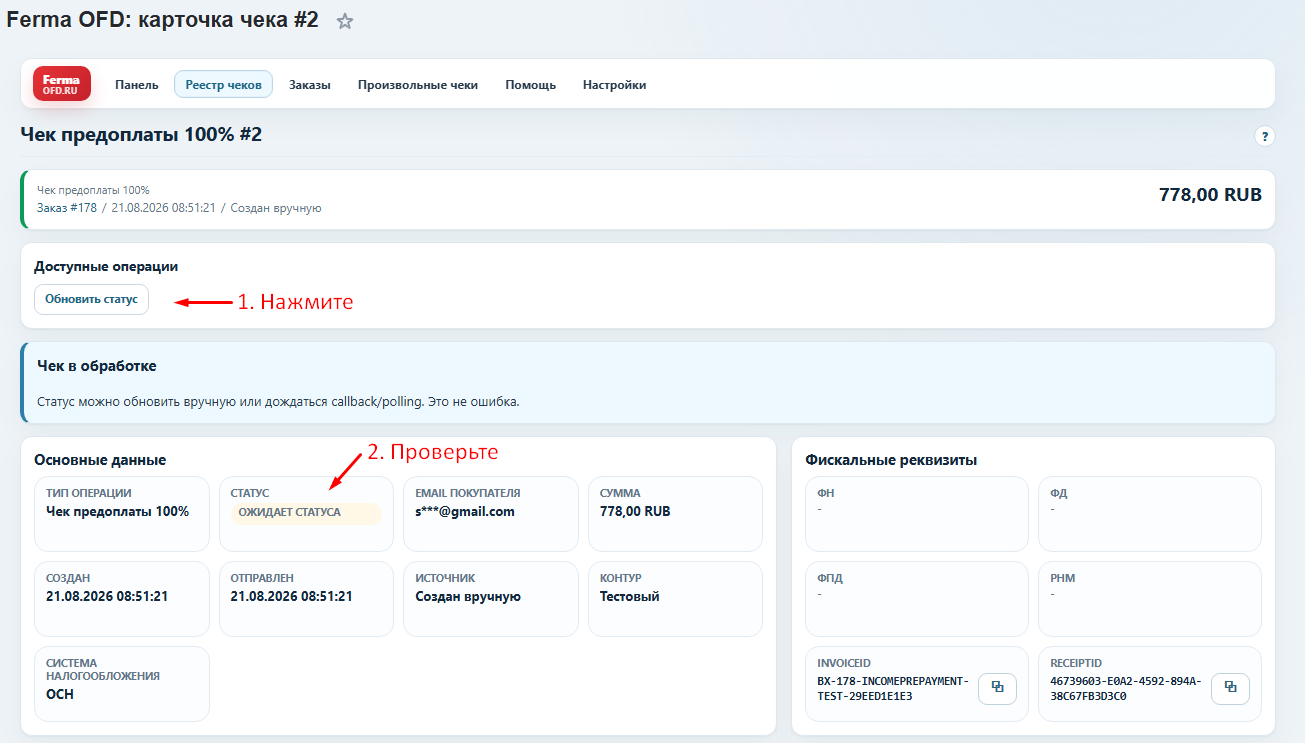Click the Отправлен date value
This screenshot has height=743, width=1305.
[291, 596]
